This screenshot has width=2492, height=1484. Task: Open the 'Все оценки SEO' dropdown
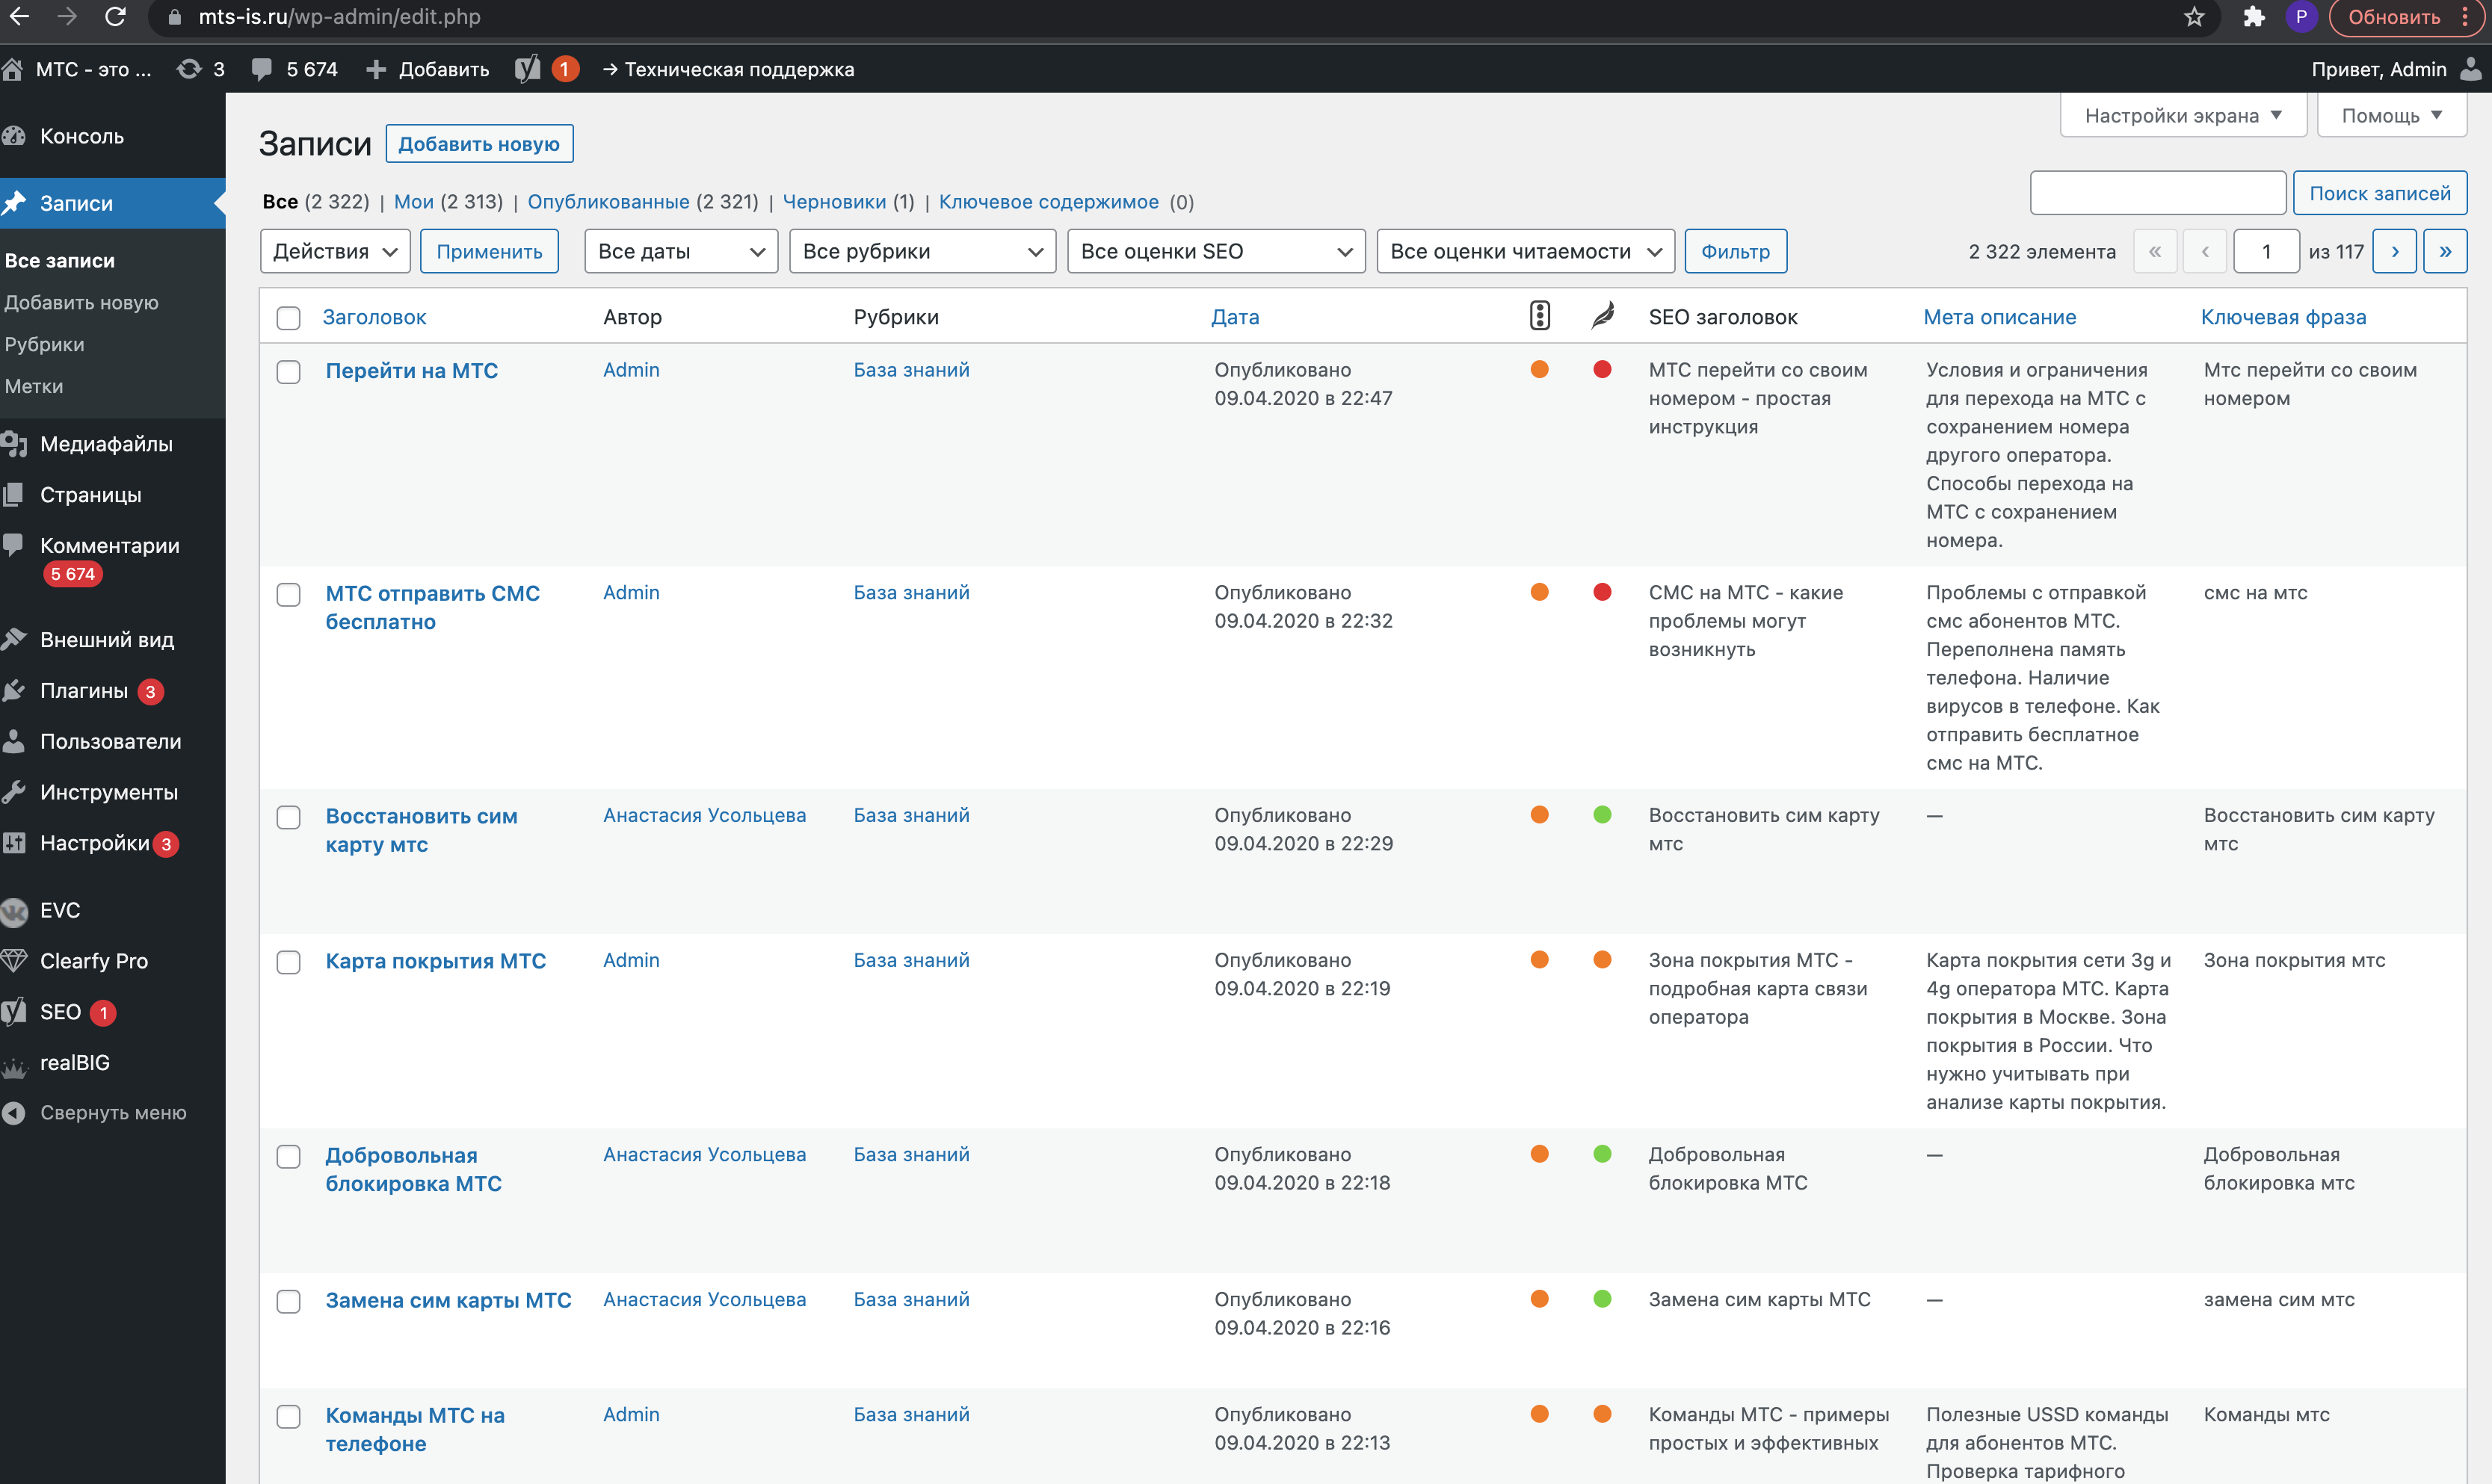pos(1215,251)
